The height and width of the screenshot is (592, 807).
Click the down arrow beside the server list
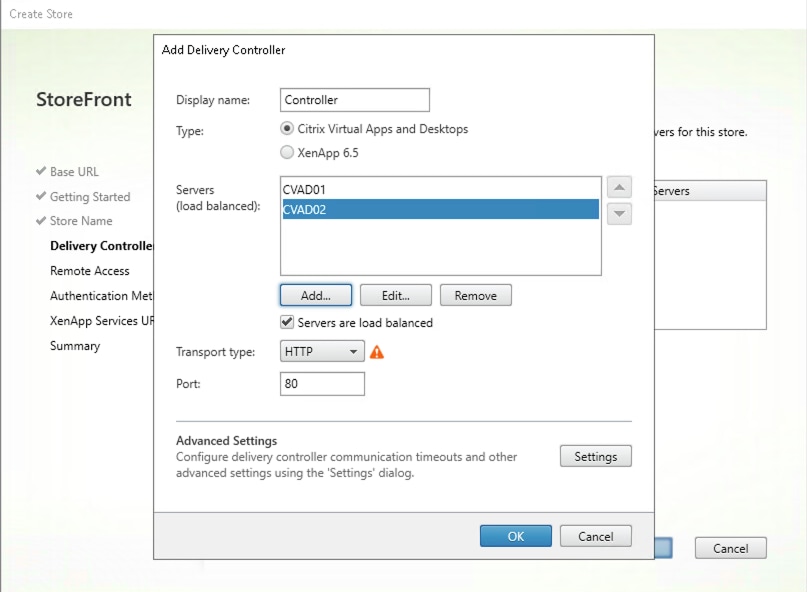tap(618, 212)
